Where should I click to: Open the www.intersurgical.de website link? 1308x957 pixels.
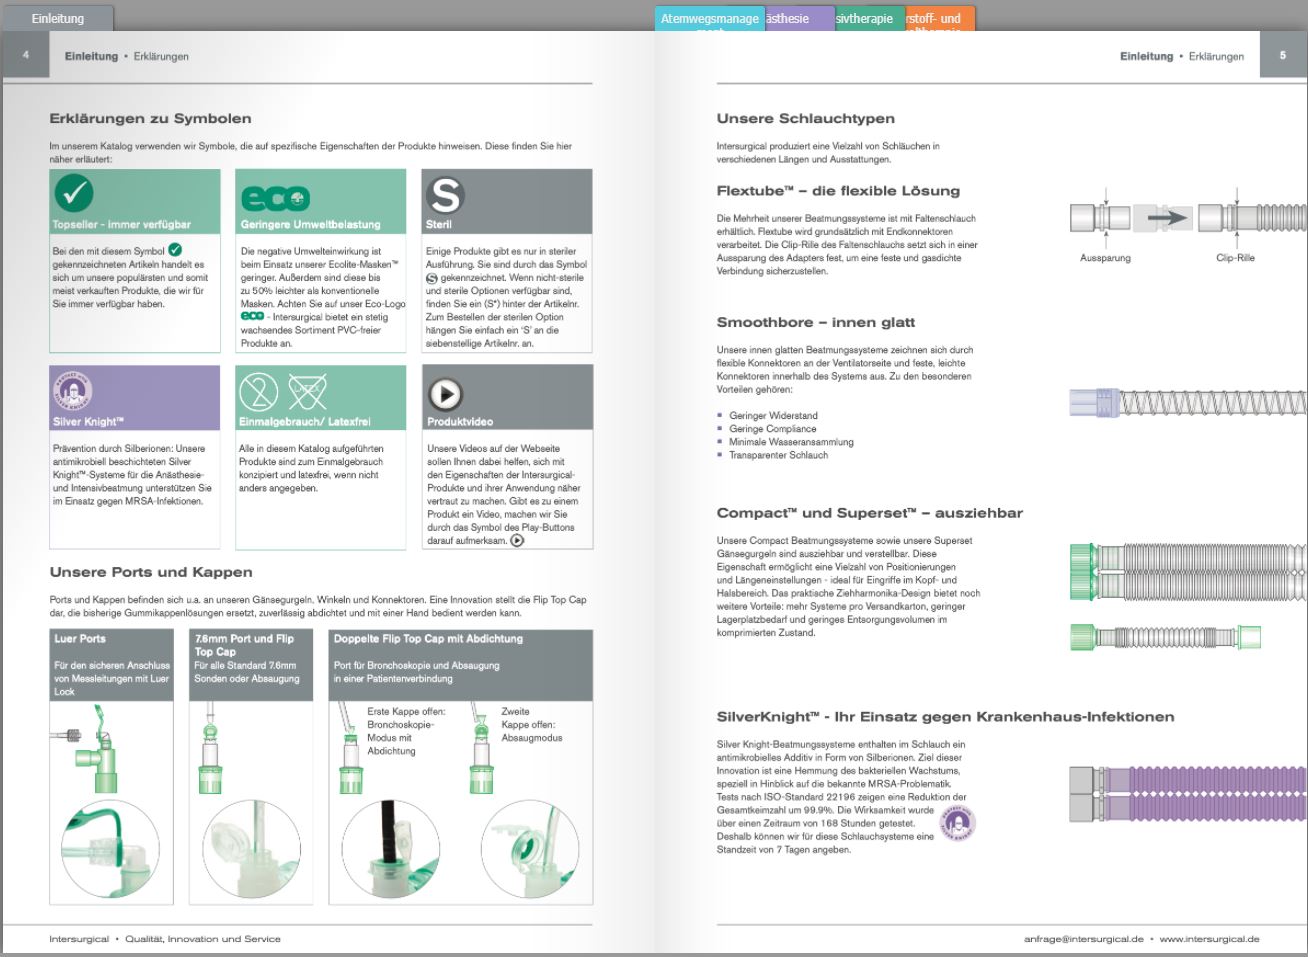(x=1209, y=939)
